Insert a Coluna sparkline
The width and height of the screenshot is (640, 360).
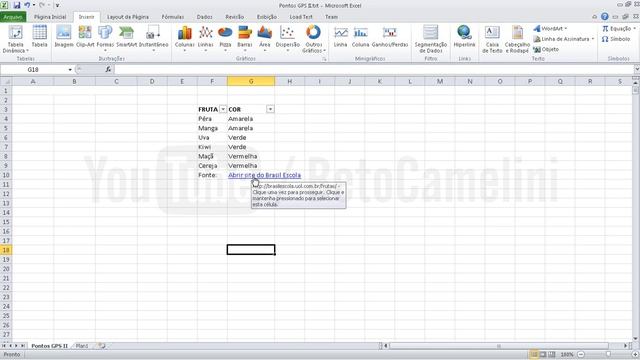(360, 36)
